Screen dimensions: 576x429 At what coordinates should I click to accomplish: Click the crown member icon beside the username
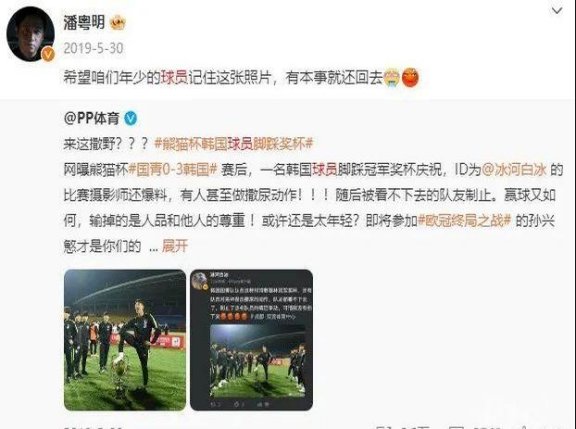tap(118, 23)
